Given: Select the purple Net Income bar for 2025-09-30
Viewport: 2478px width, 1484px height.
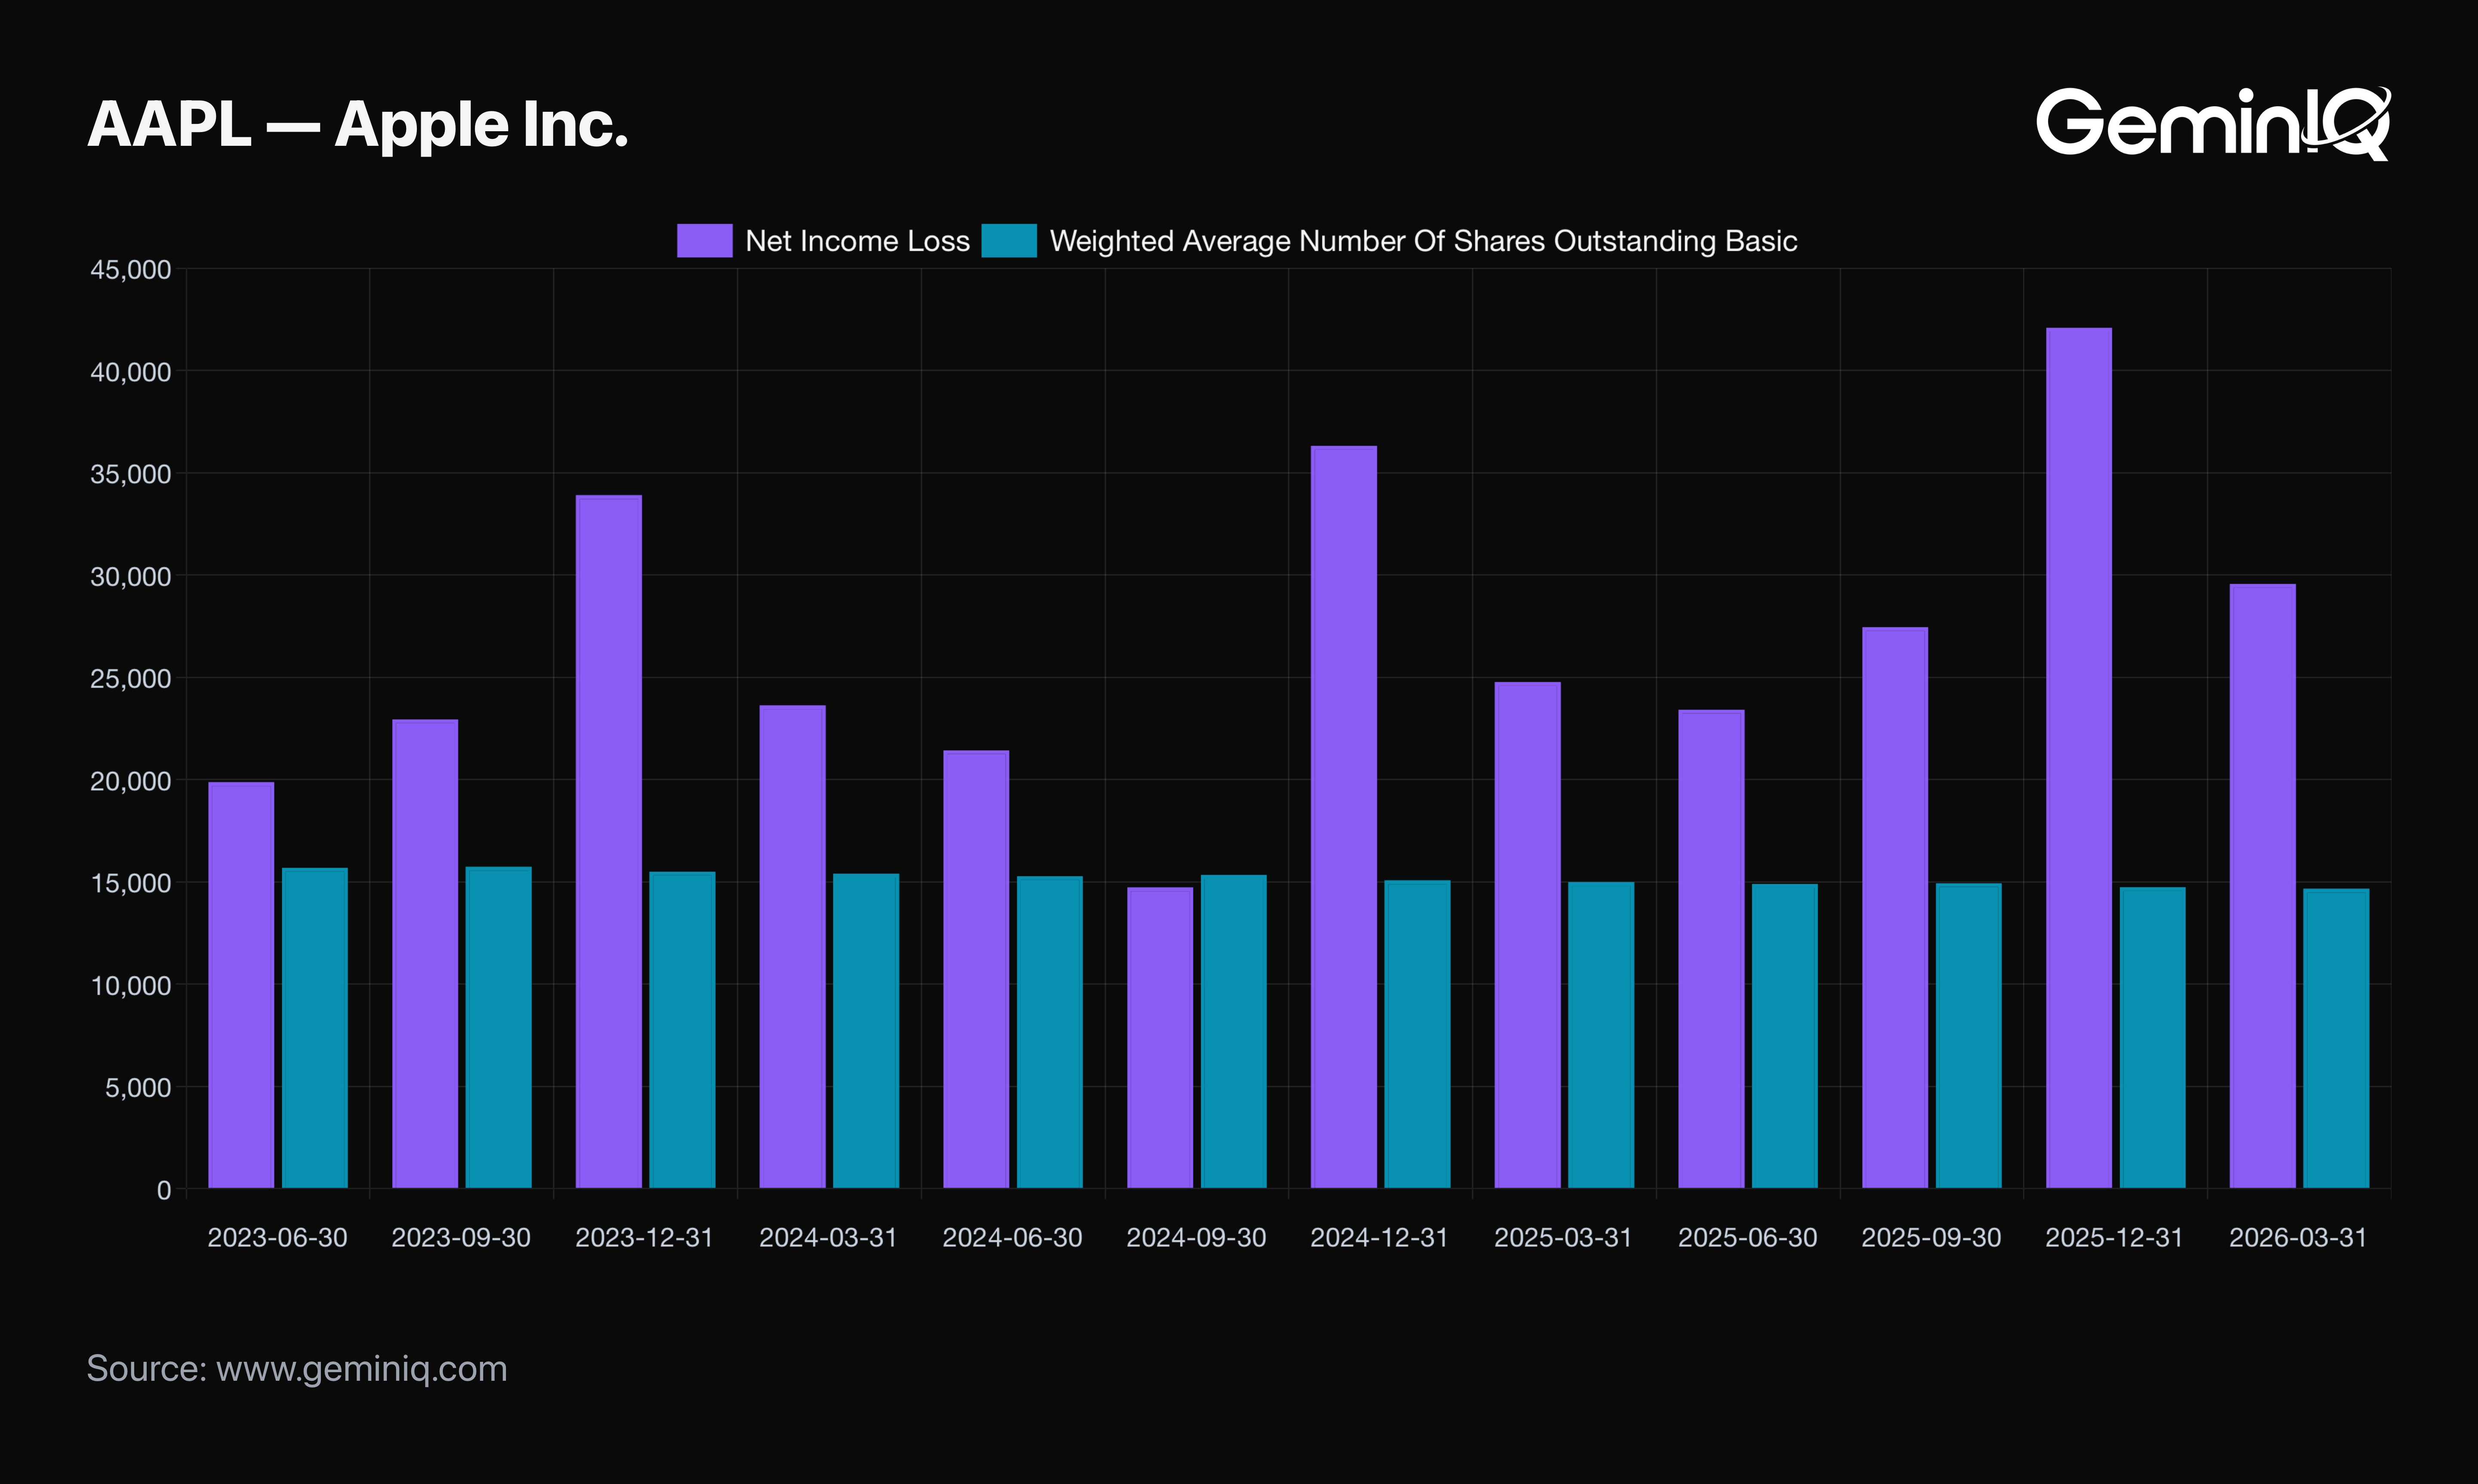Looking at the screenshot, I should [x=1895, y=908].
